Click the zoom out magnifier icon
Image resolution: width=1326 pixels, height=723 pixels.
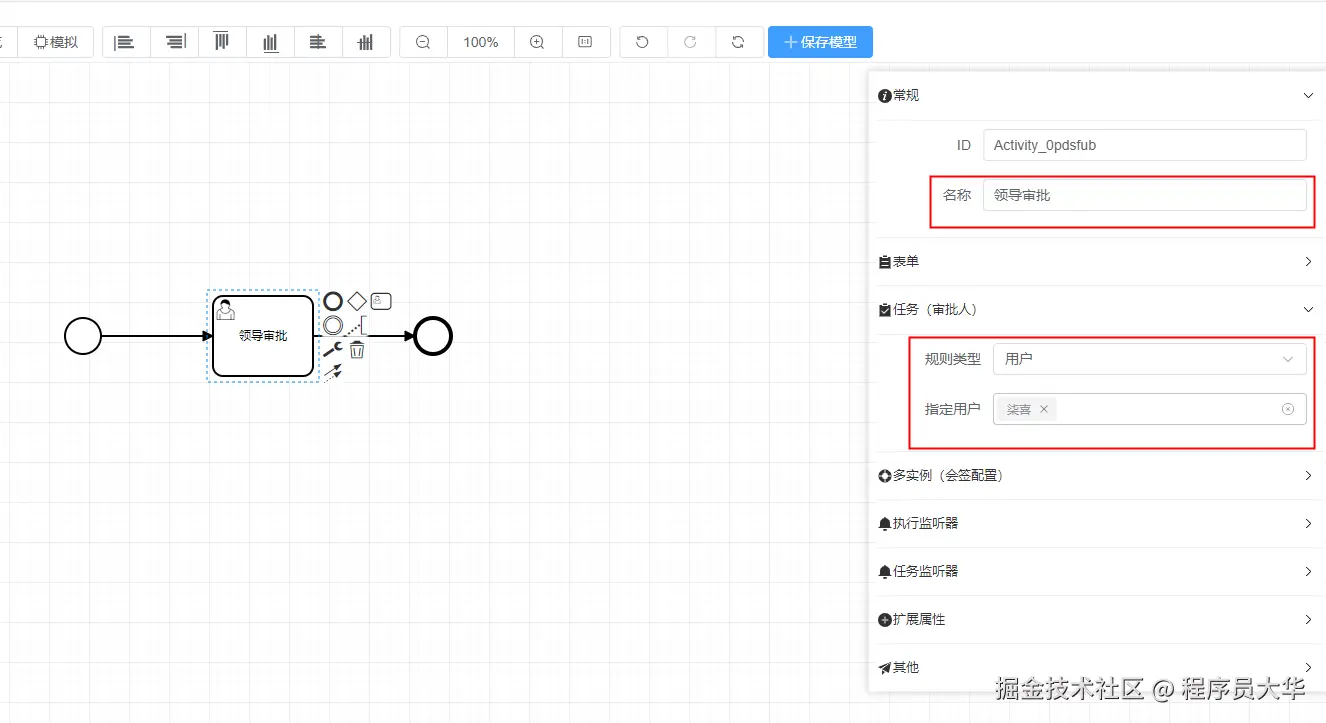422,42
